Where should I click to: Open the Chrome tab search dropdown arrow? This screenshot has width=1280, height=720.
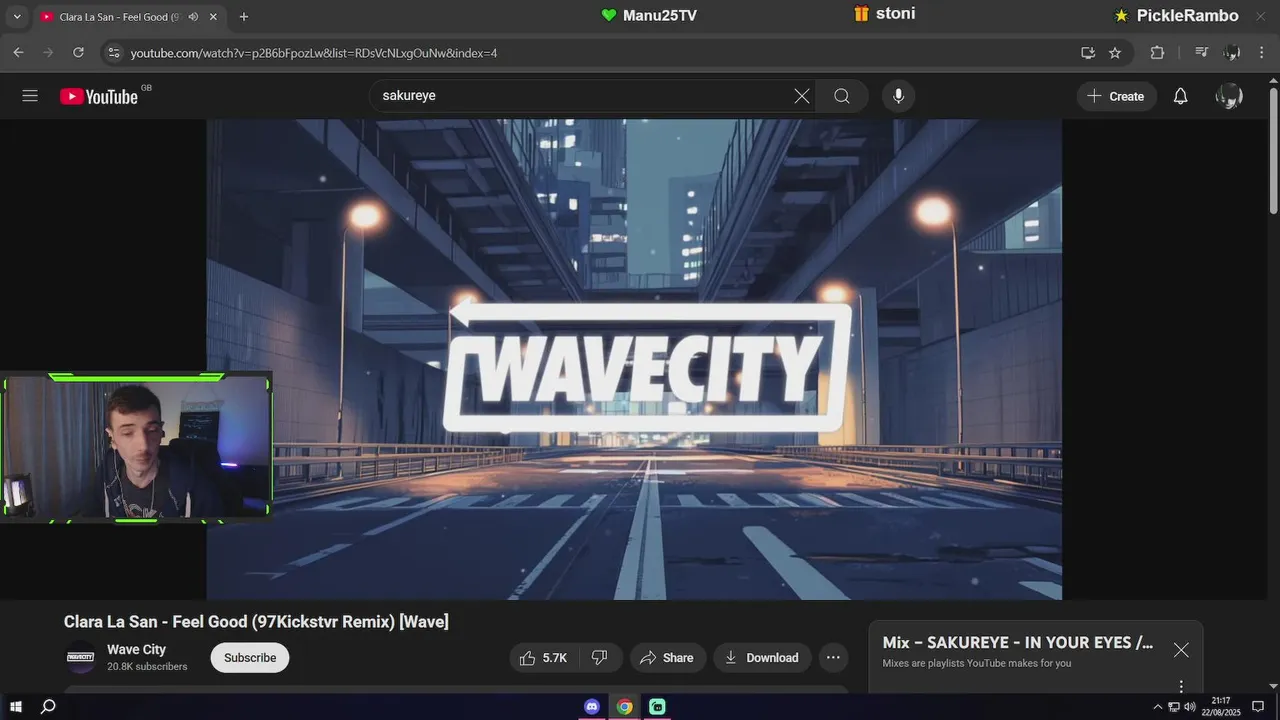17,17
